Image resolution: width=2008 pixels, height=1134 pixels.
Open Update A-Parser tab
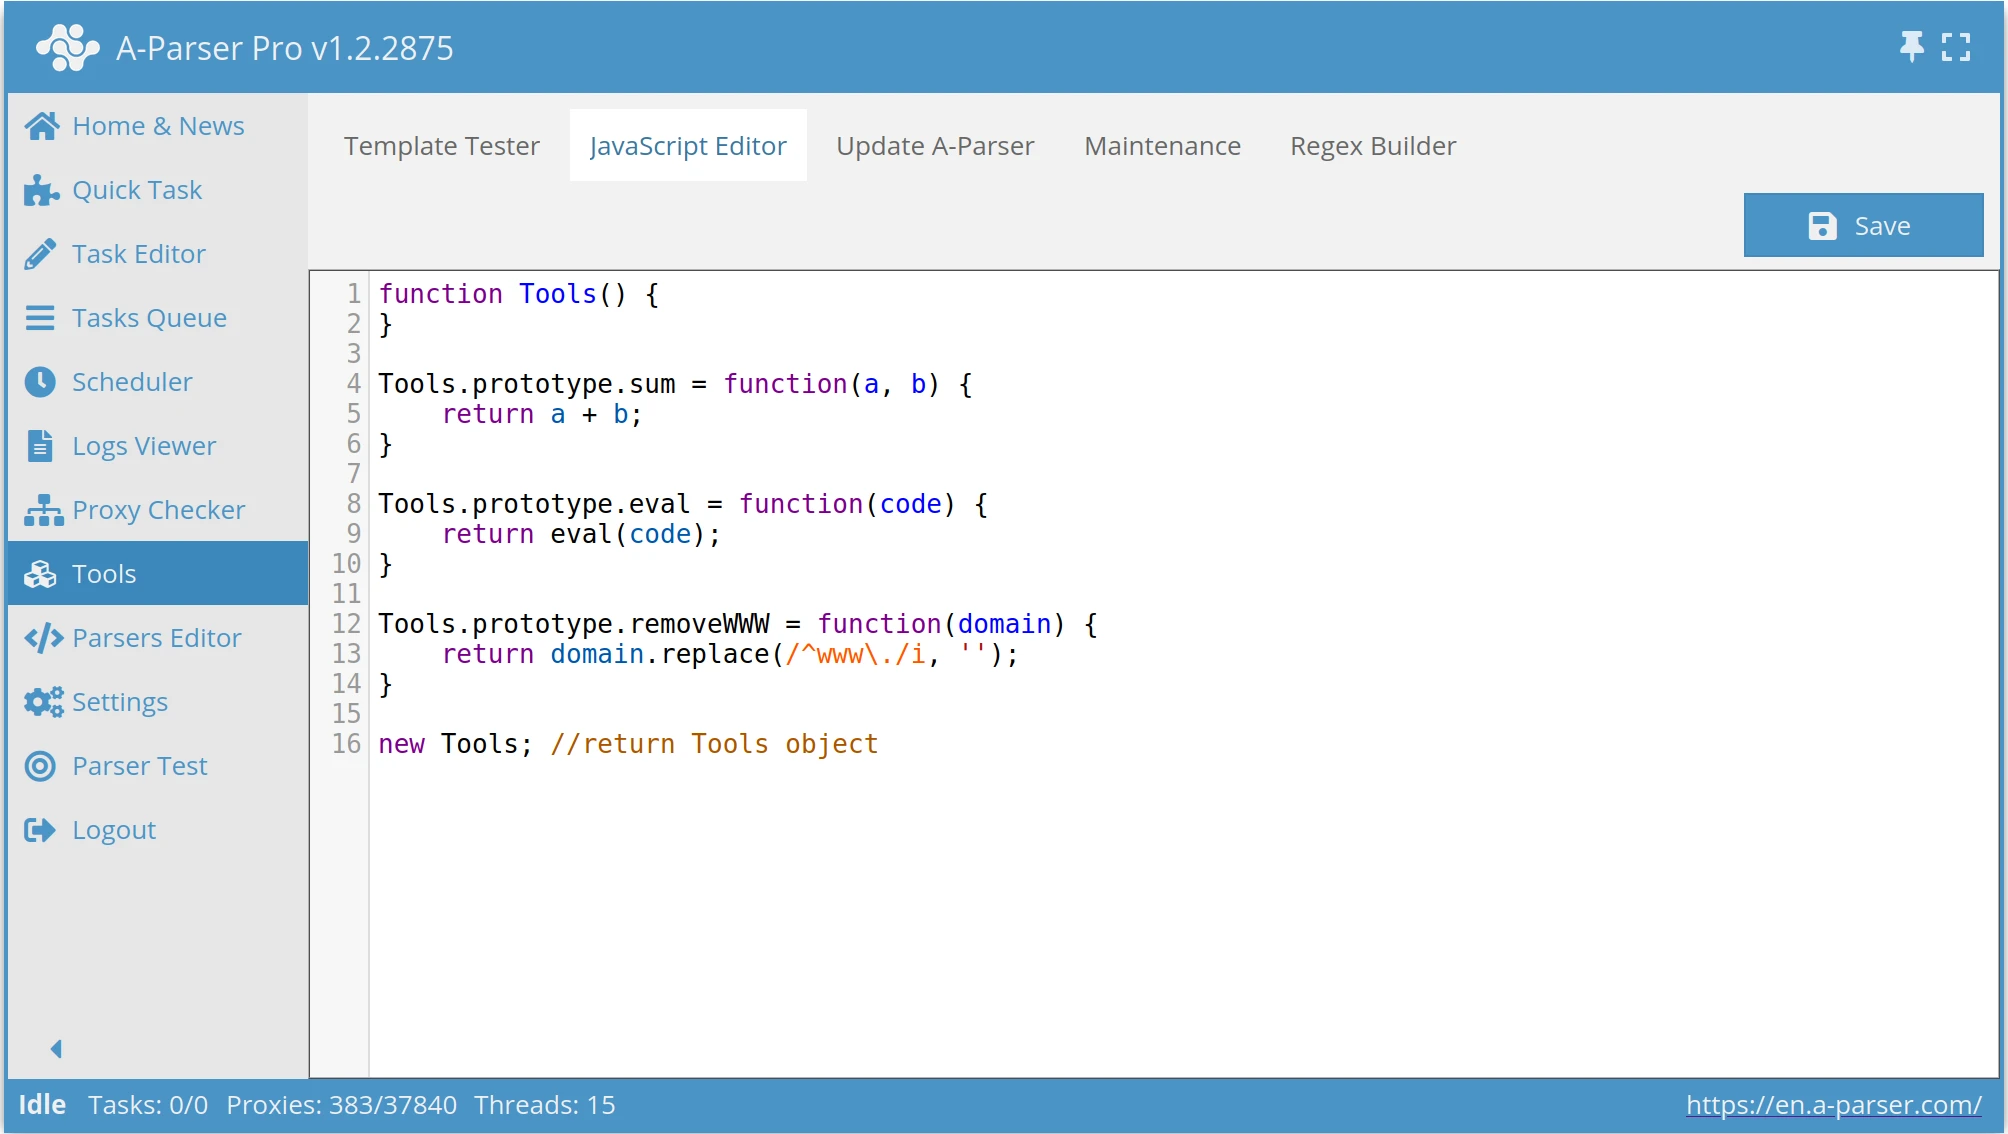point(935,146)
